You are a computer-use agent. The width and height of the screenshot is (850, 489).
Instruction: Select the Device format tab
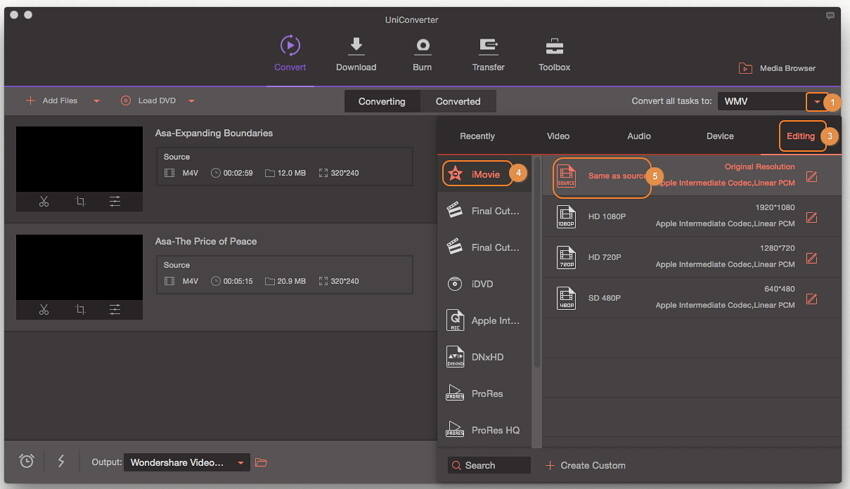click(x=720, y=136)
